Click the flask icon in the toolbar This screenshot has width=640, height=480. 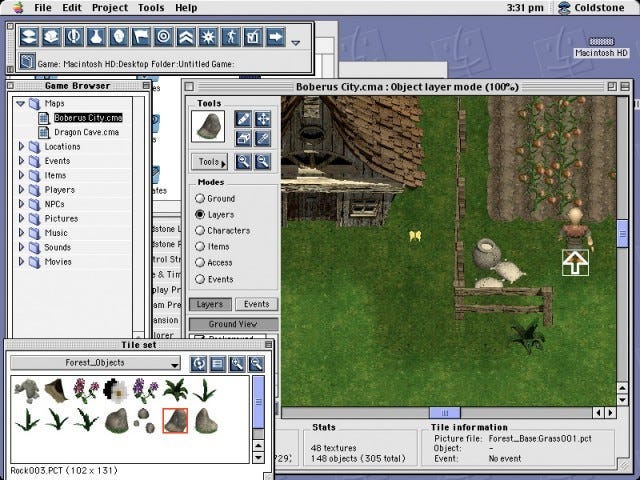point(96,37)
